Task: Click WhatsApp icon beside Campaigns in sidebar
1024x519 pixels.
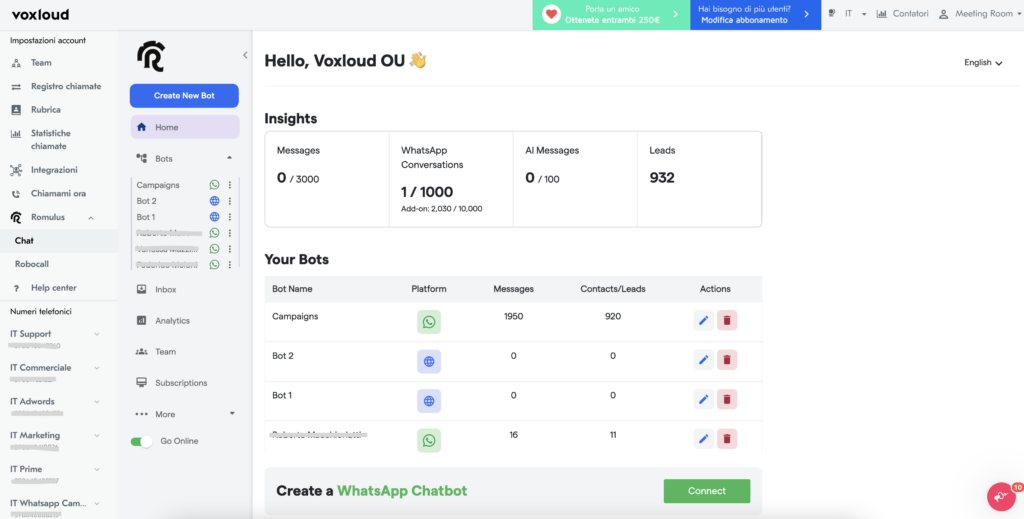Action: tap(214, 185)
